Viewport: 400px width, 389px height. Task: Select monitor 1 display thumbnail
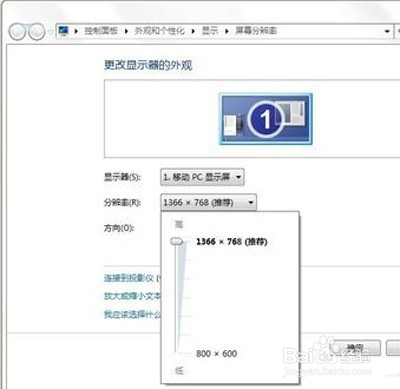coord(266,119)
